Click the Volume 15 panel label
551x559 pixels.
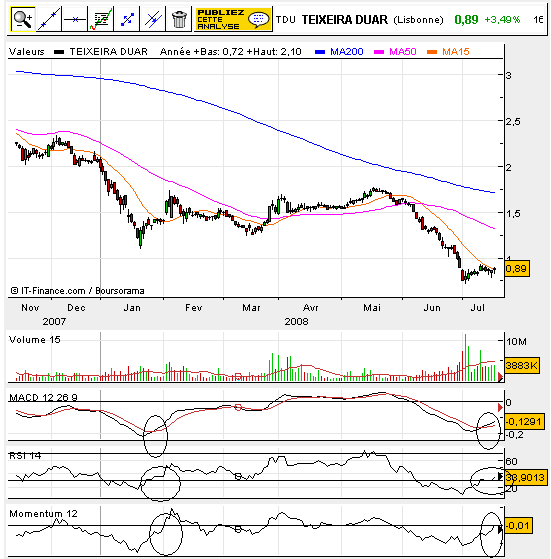(x=35, y=339)
